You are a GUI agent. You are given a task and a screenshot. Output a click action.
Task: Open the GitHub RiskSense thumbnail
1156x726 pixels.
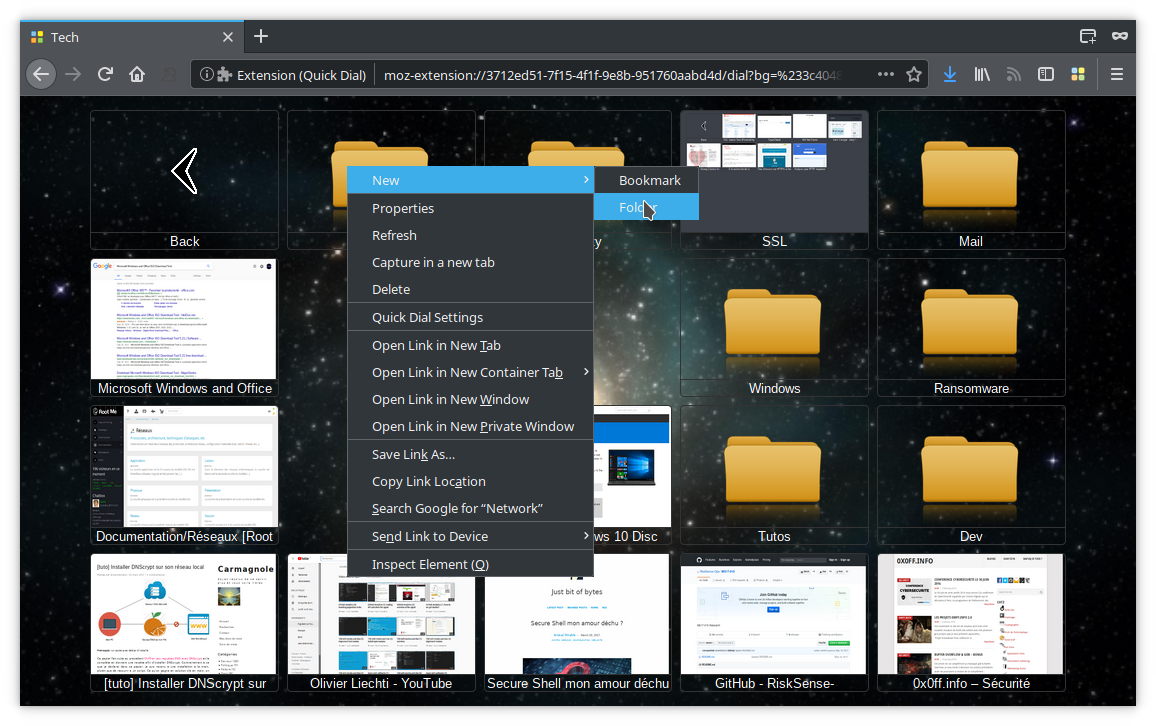(x=774, y=621)
